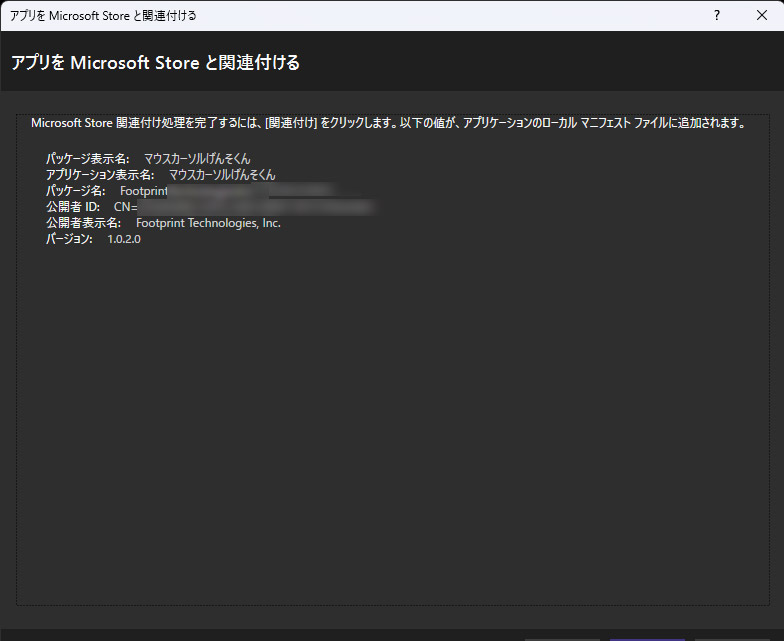Select the version value 1.0.2.0
This screenshot has height=641, width=784.
[x=124, y=239]
